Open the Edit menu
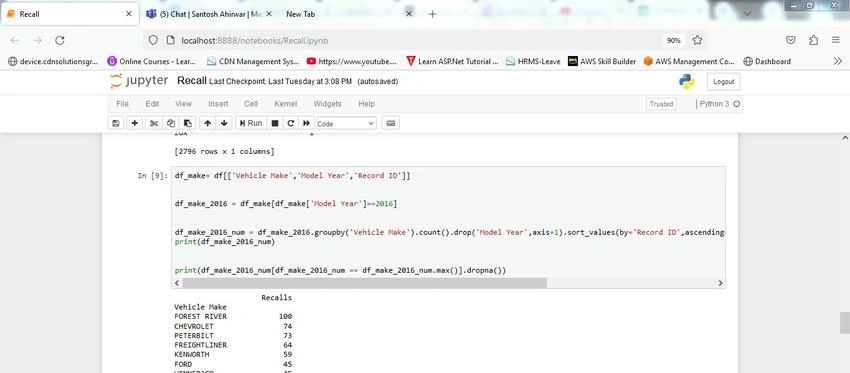Viewport: 850px width, 373px height. [x=152, y=104]
